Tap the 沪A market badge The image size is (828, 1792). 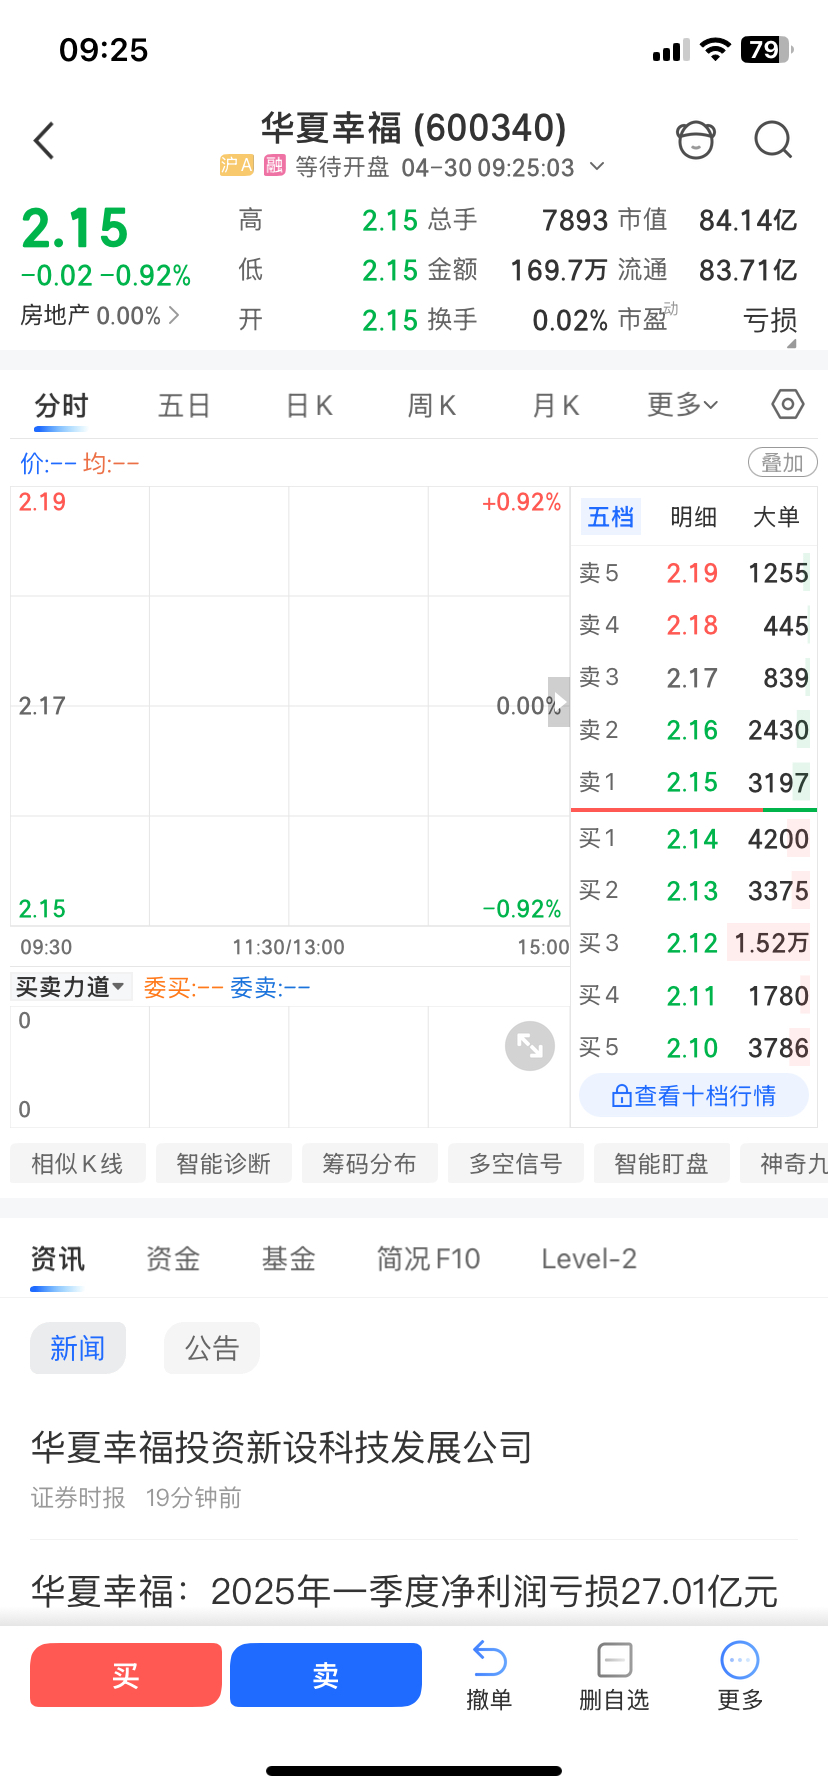coord(237,165)
